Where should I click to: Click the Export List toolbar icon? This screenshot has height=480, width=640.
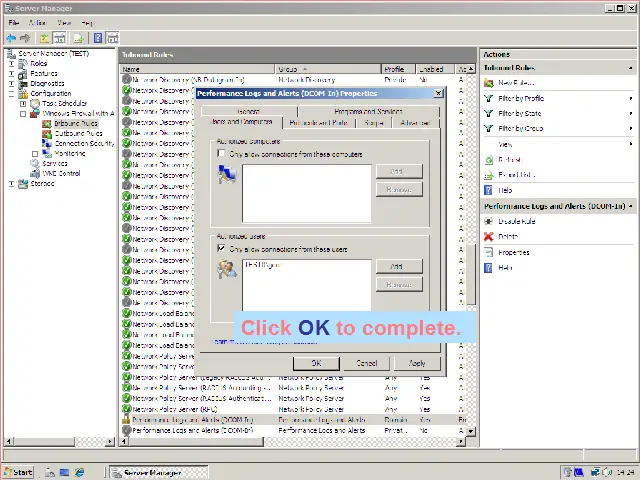pyautogui.click(x=78, y=38)
